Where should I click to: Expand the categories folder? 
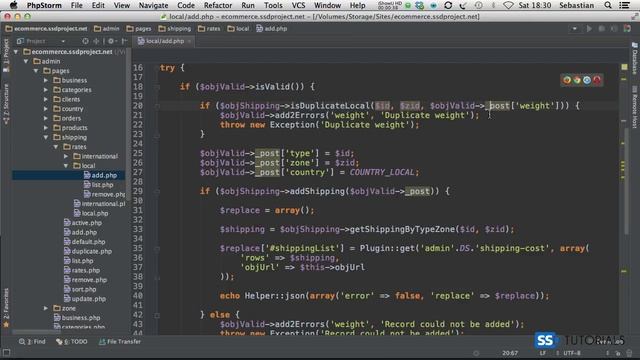[46, 90]
